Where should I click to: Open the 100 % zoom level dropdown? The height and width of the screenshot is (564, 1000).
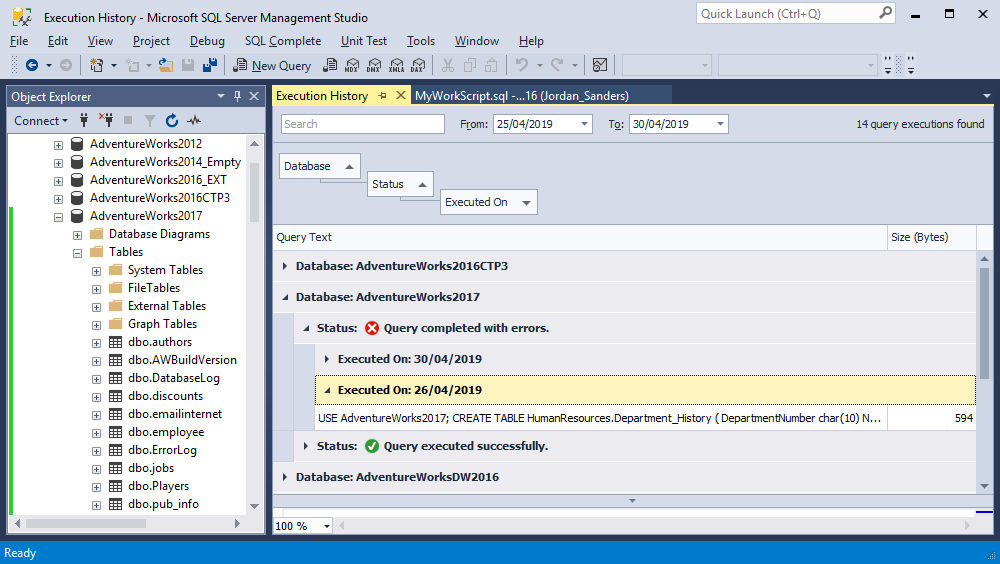pyautogui.click(x=327, y=526)
